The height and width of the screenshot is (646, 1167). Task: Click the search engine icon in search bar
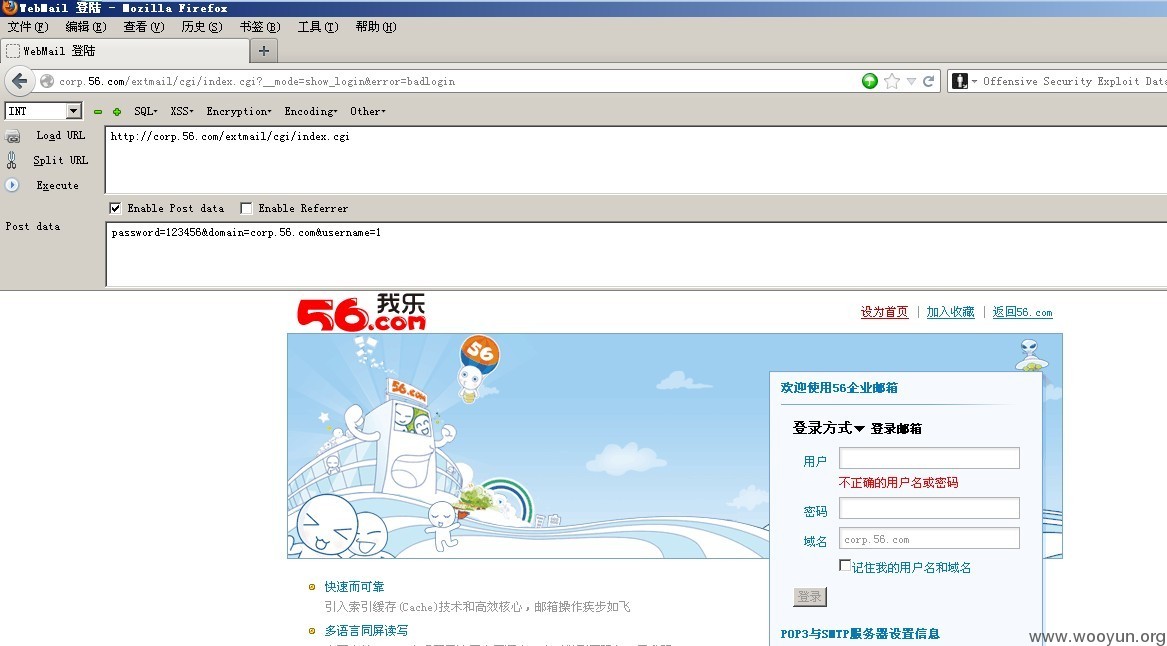point(960,81)
